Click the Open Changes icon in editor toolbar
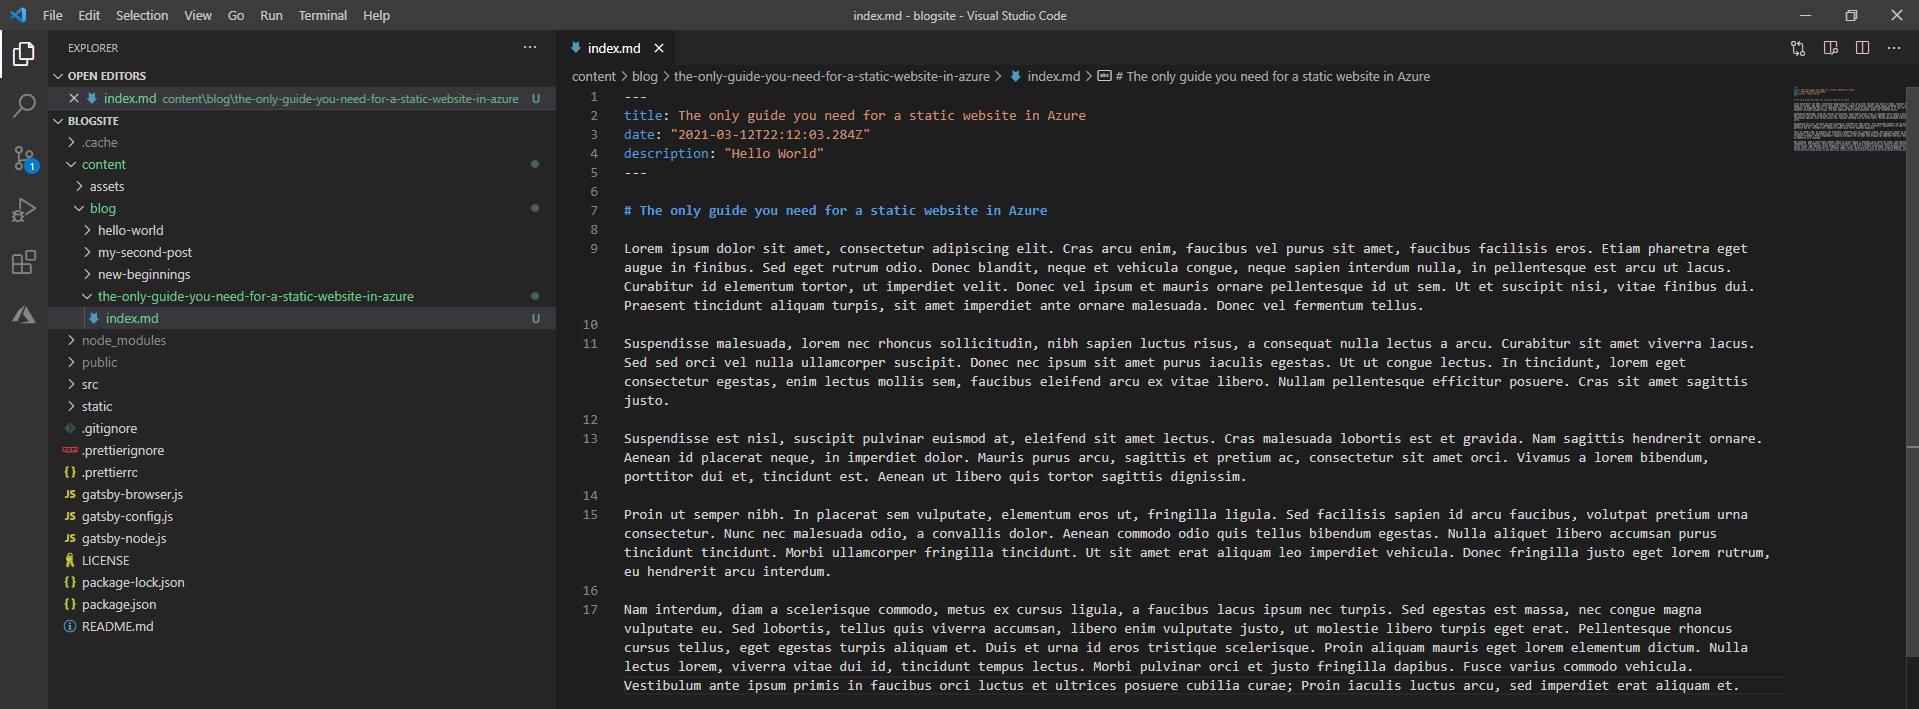The image size is (1919, 709). tap(1798, 48)
